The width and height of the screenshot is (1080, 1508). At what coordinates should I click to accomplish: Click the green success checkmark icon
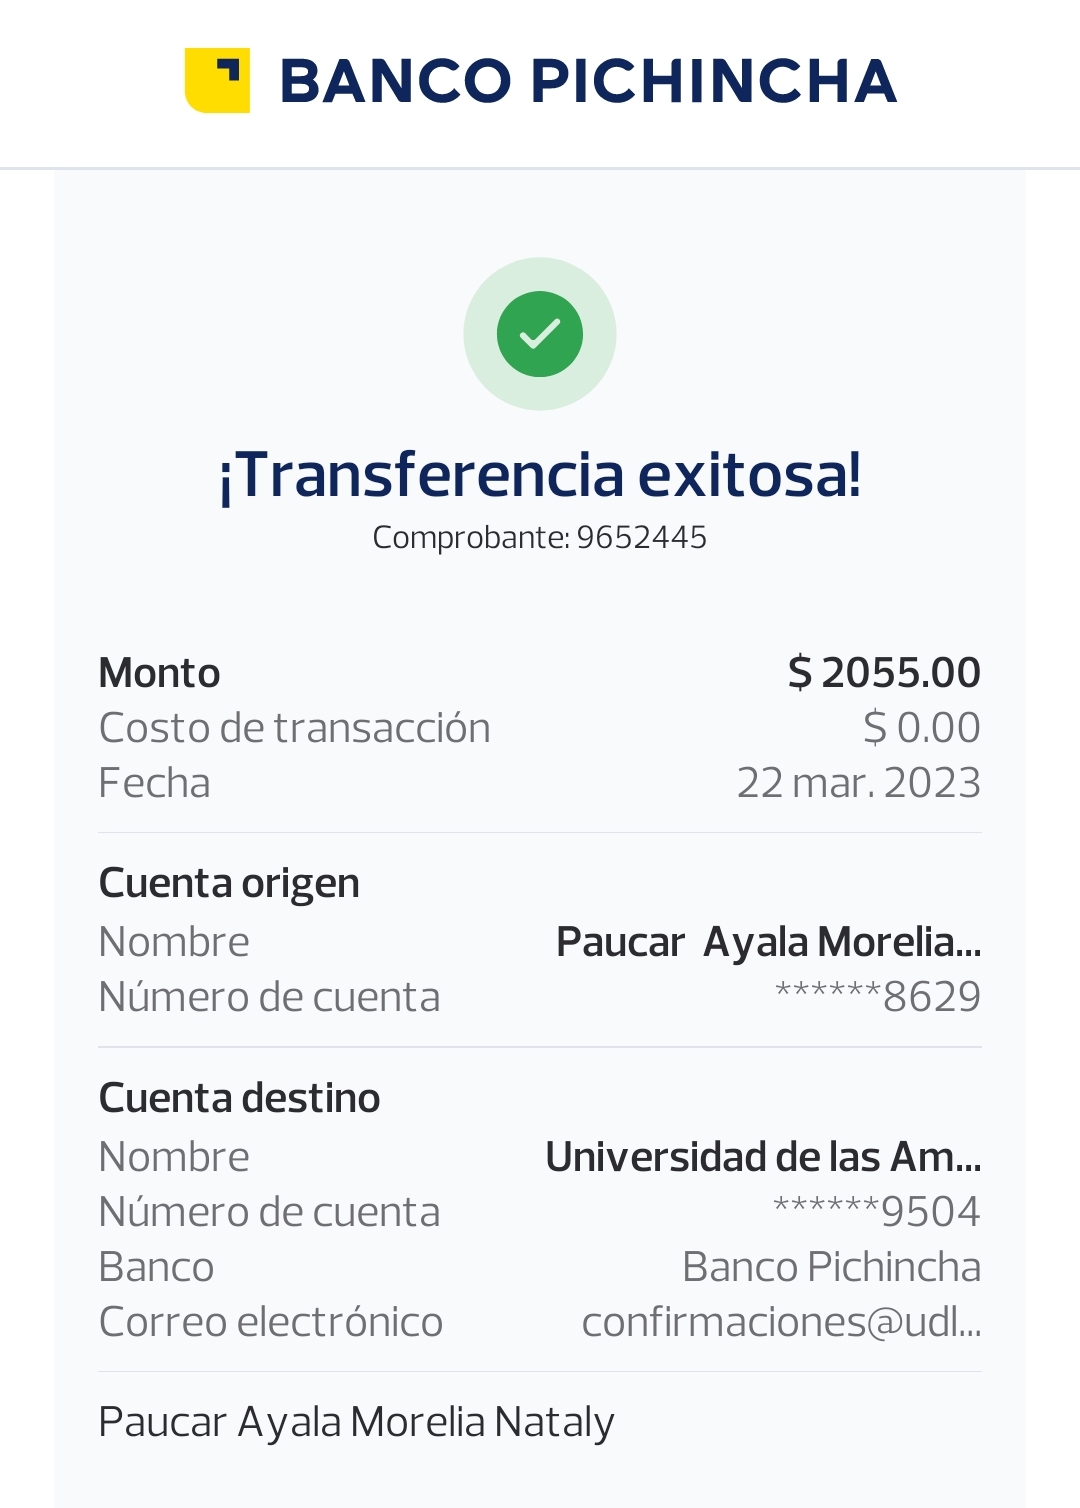540,334
